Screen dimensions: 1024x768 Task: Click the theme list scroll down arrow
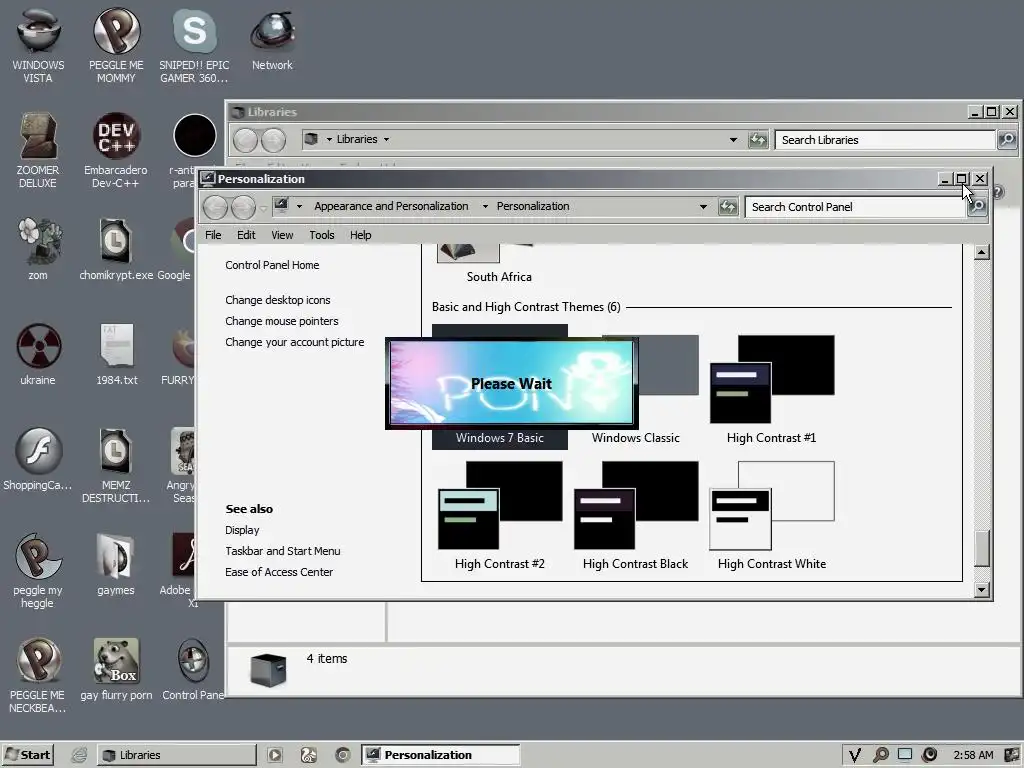pyautogui.click(x=982, y=590)
